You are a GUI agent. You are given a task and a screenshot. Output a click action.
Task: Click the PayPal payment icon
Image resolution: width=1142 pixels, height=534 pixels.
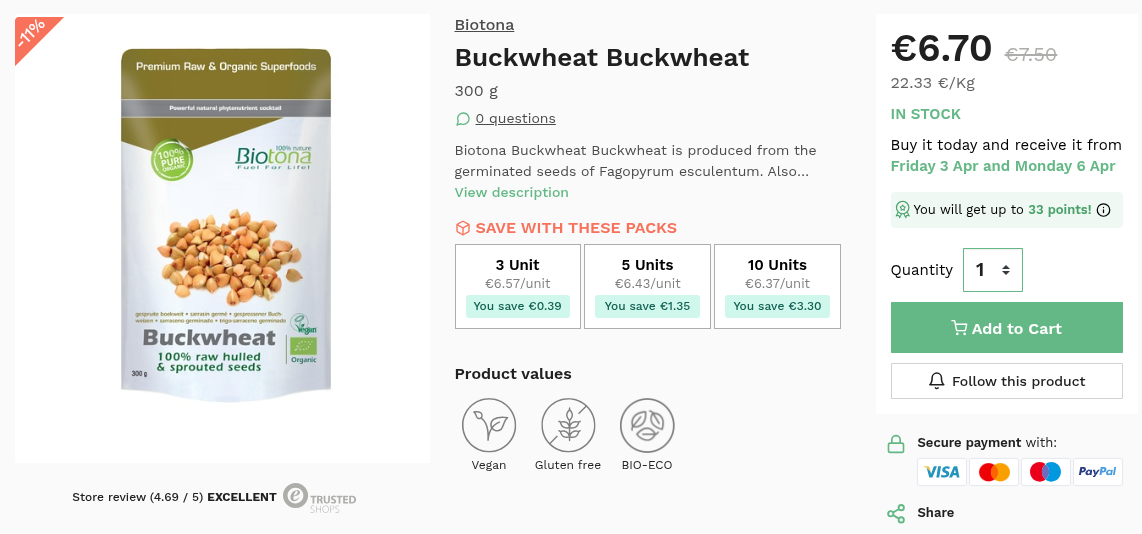tap(1098, 472)
